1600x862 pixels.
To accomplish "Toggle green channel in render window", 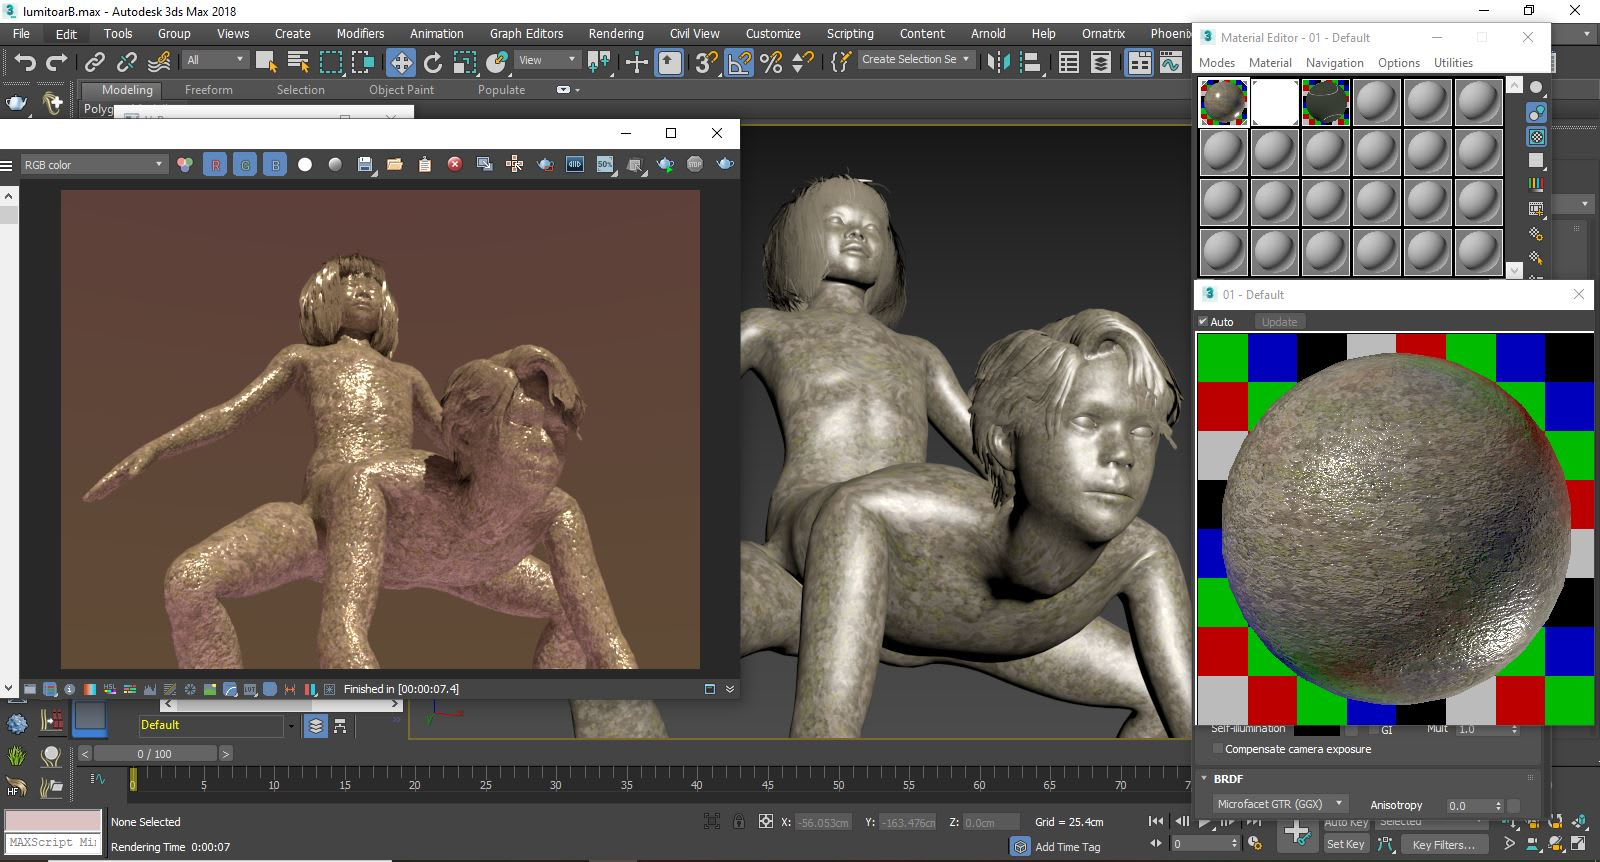I will (x=245, y=164).
